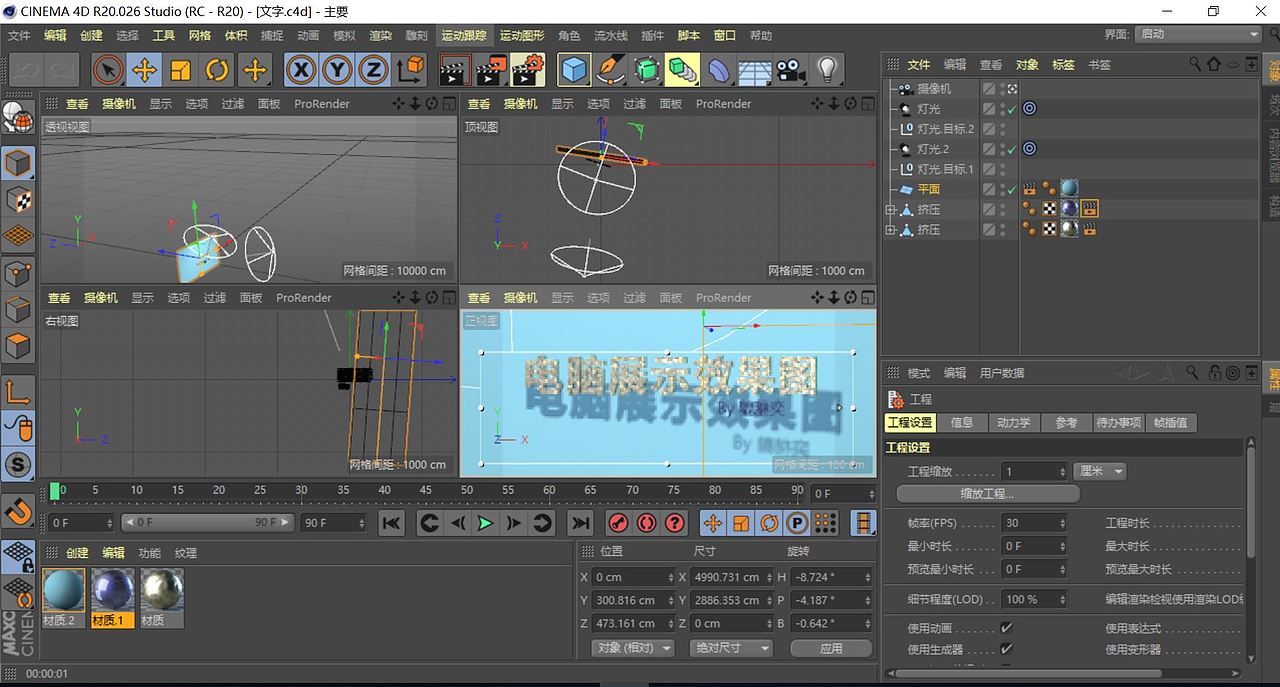Toggle X axis lock
This screenshot has height=687, width=1280.
pyautogui.click(x=301, y=70)
